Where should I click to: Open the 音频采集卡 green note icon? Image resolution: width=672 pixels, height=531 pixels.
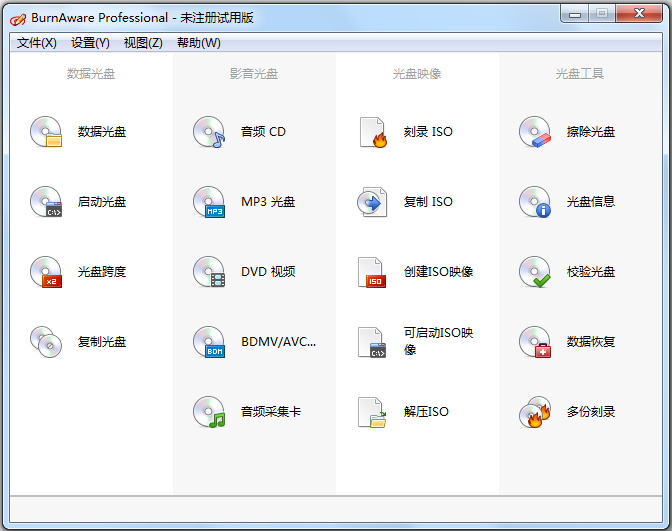tap(209, 411)
